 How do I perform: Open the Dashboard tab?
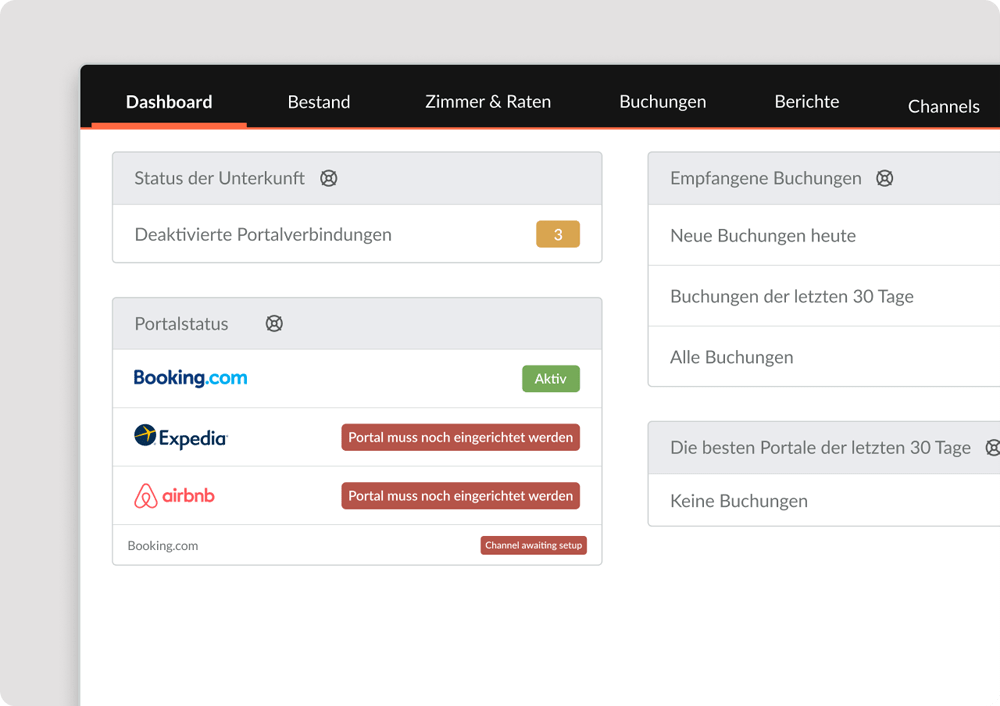[169, 102]
